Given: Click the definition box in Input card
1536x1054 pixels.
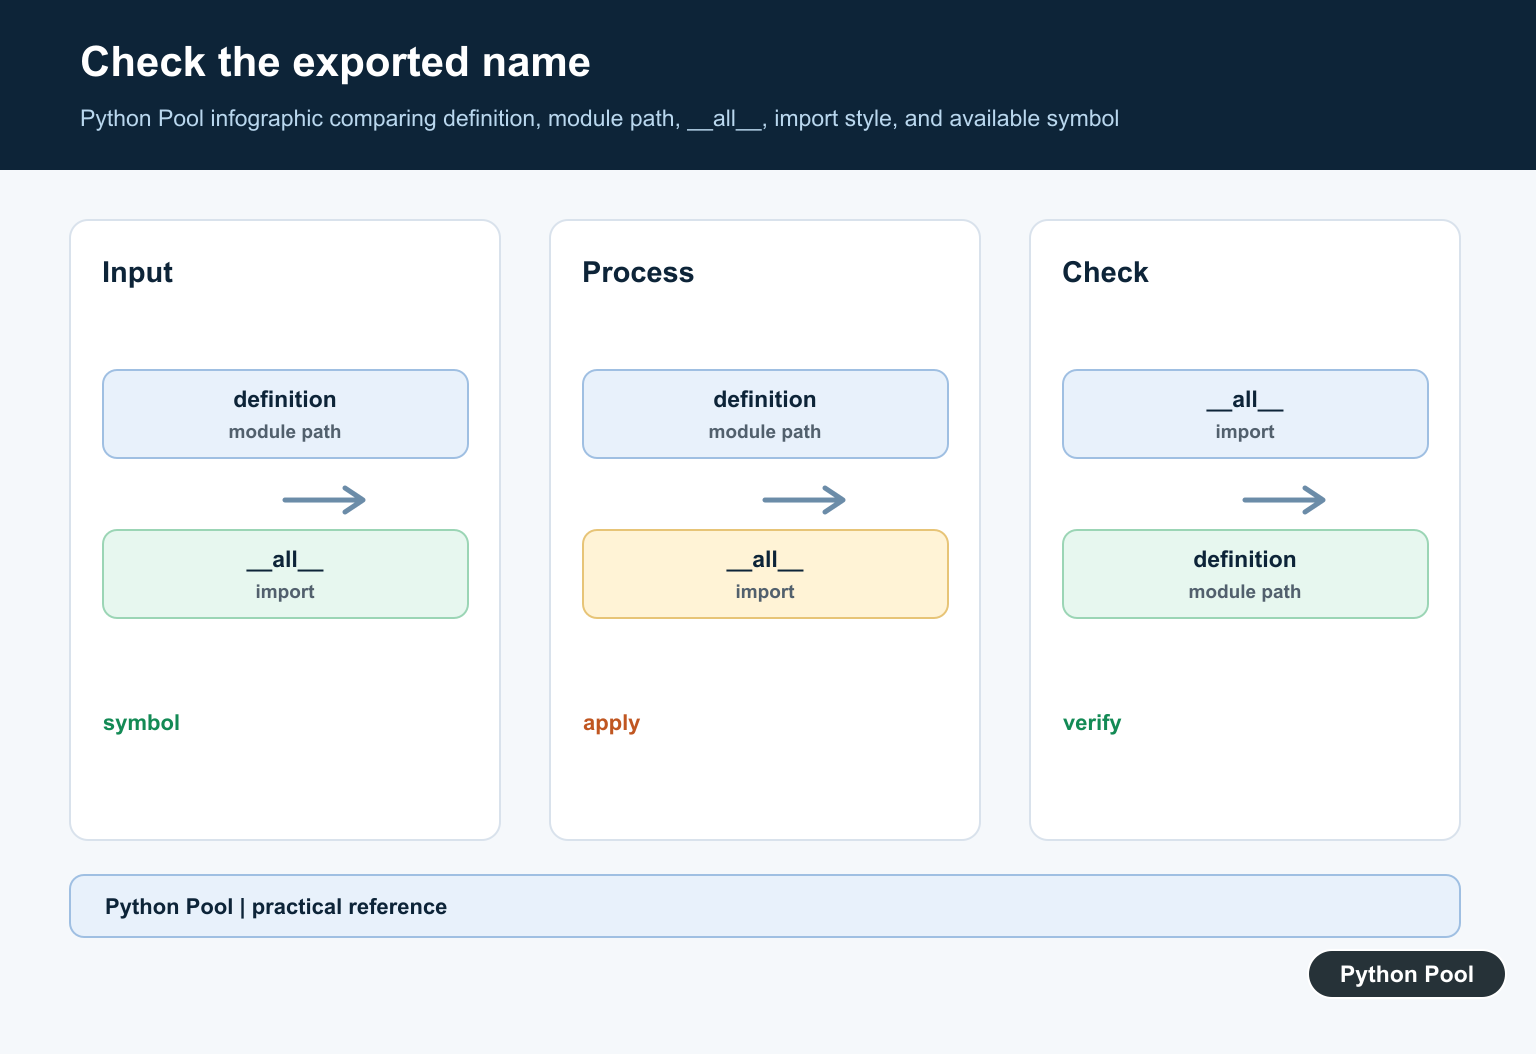Looking at the screenshot, I should click(x=285, y=414).
